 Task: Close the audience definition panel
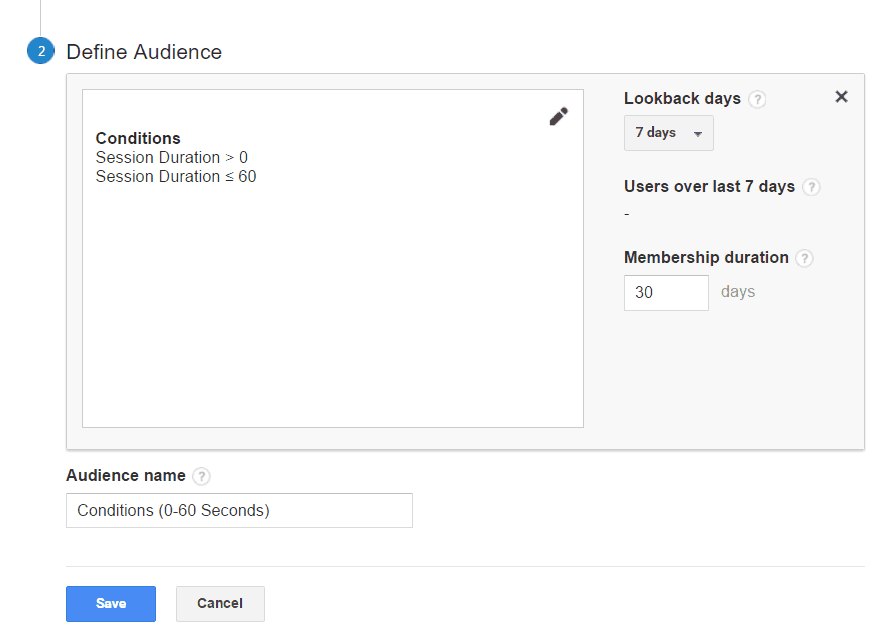[842, 97]
